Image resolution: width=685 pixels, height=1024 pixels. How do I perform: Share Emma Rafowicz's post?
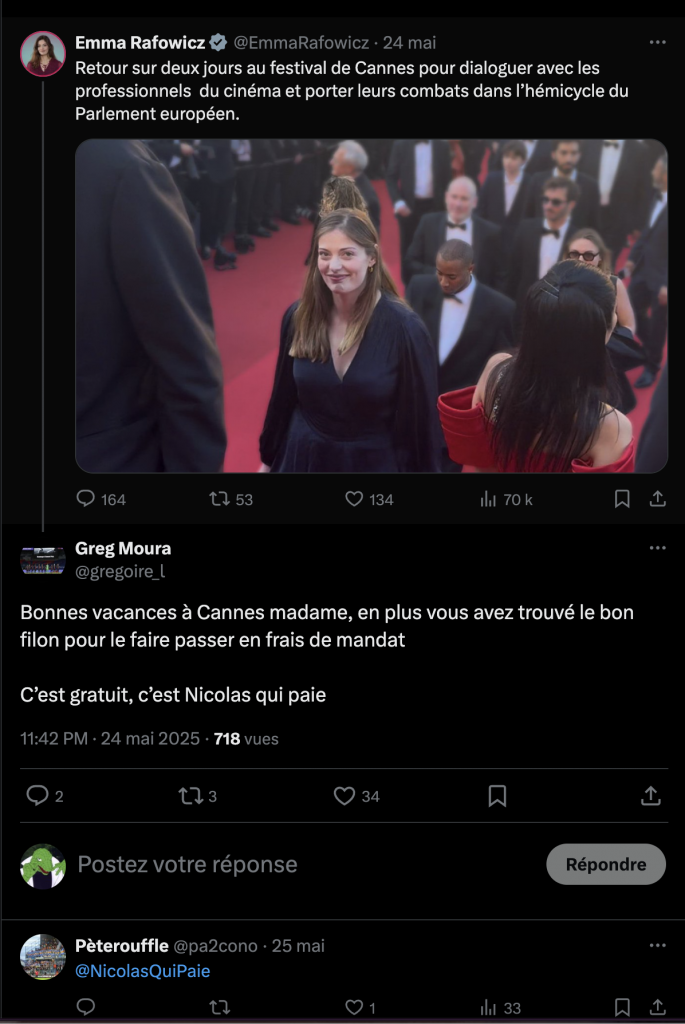(657, 498)
